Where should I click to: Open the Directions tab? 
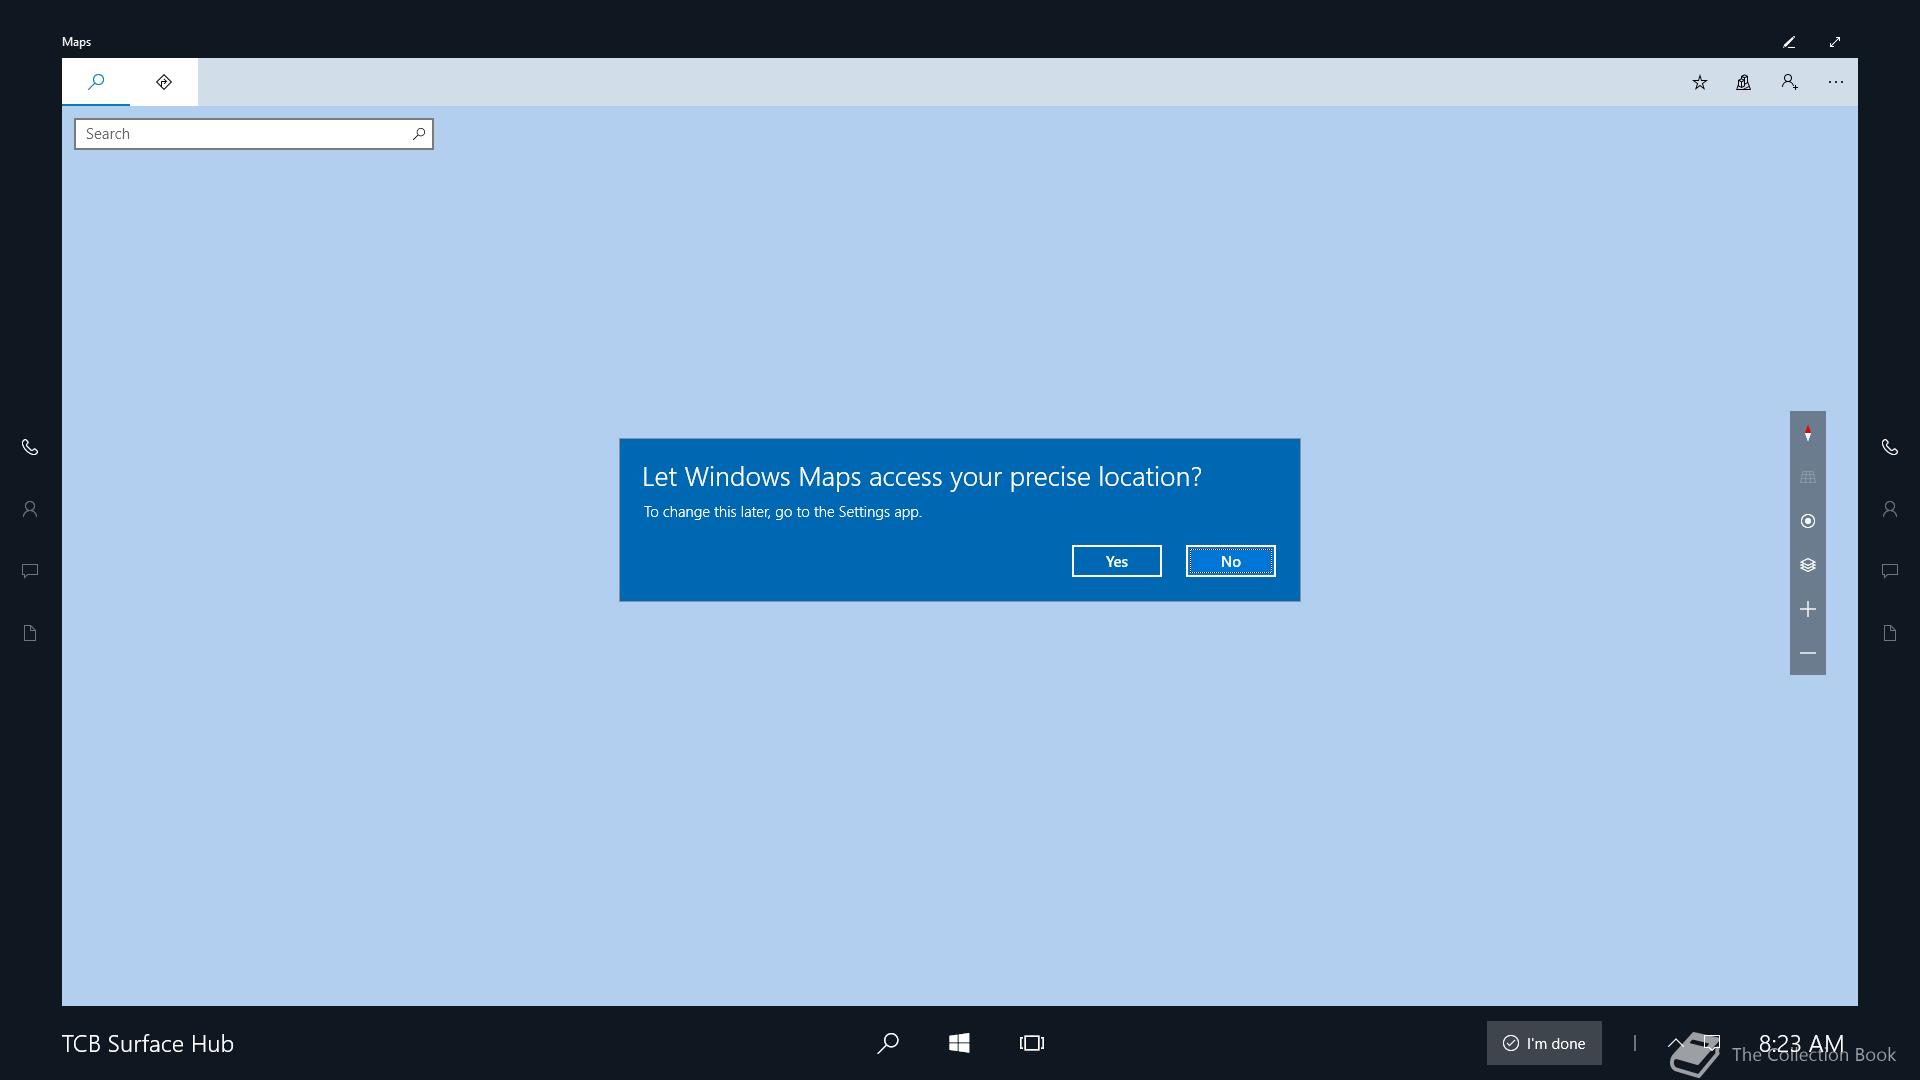click(164, 82)
